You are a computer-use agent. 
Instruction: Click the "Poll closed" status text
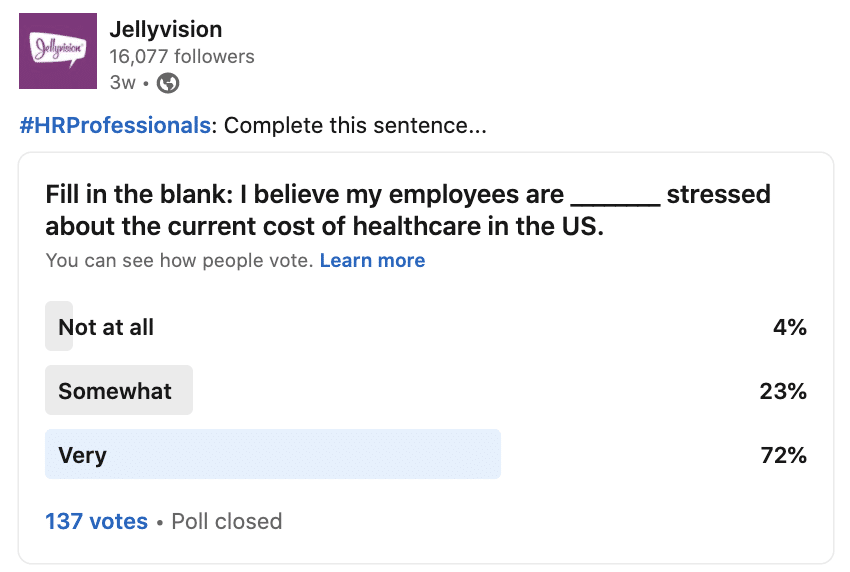point(227,521)
